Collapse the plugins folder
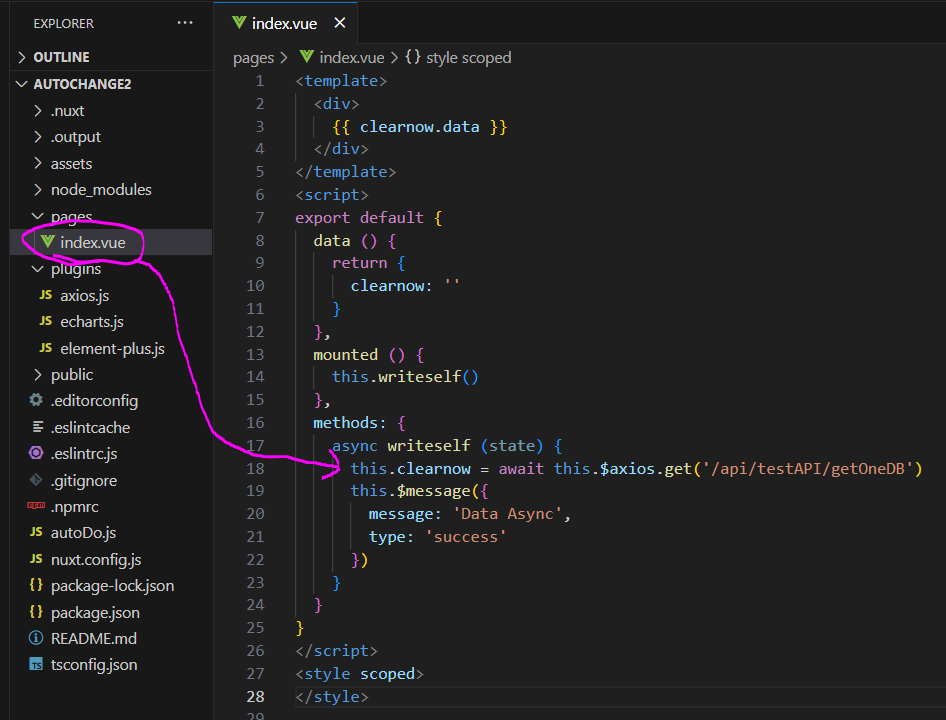Screen dimensions: 946x720 pyautogui.click(x=75, y=269)
